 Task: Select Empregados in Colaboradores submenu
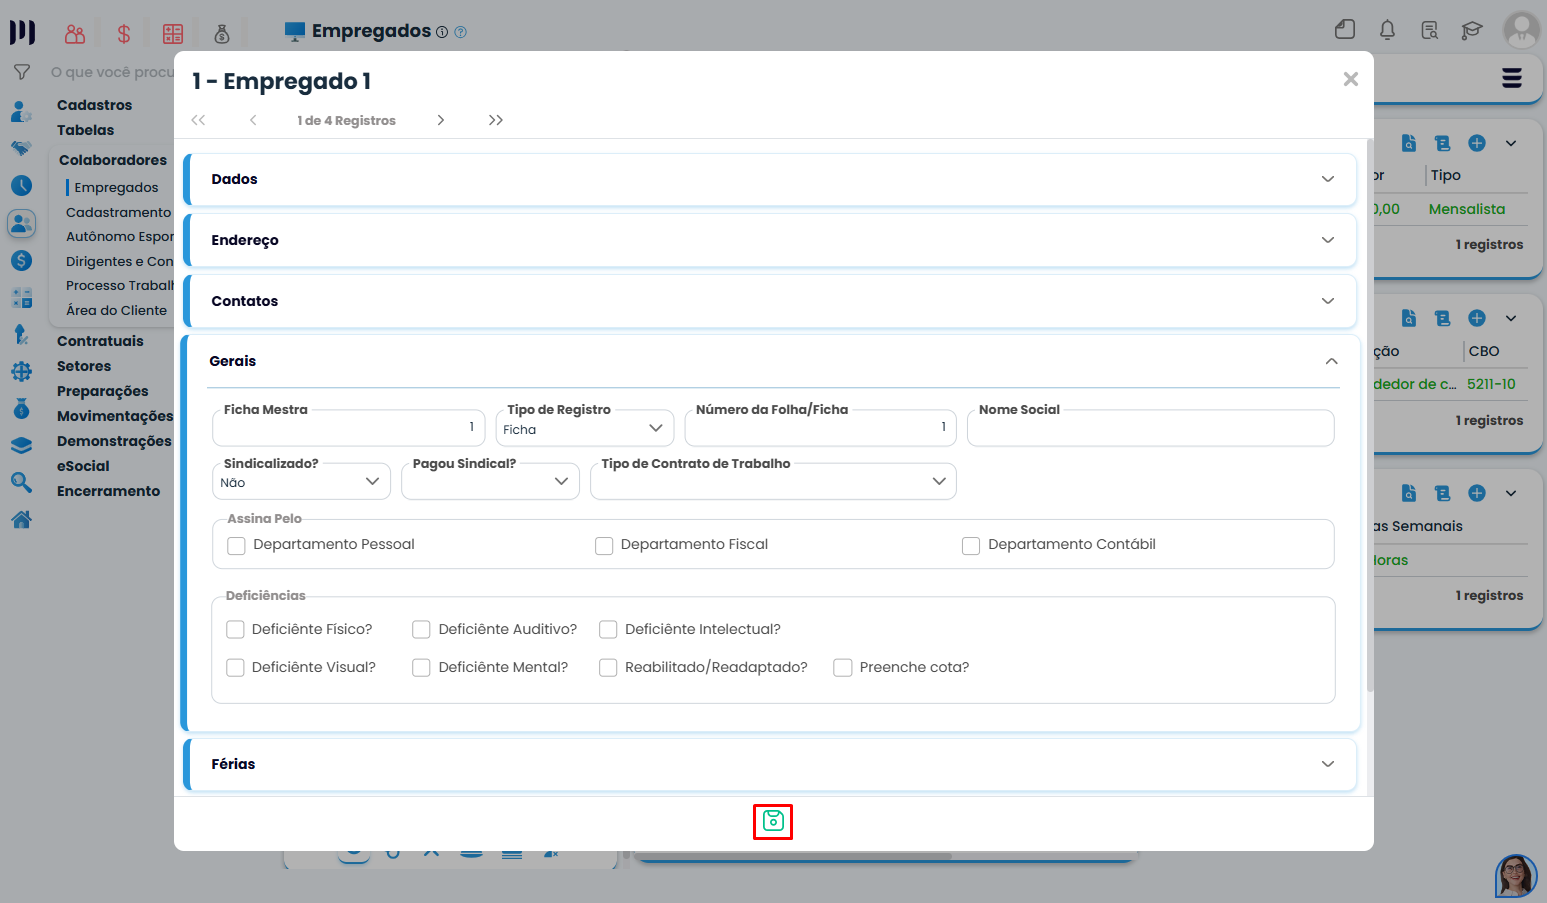[116, 187]
